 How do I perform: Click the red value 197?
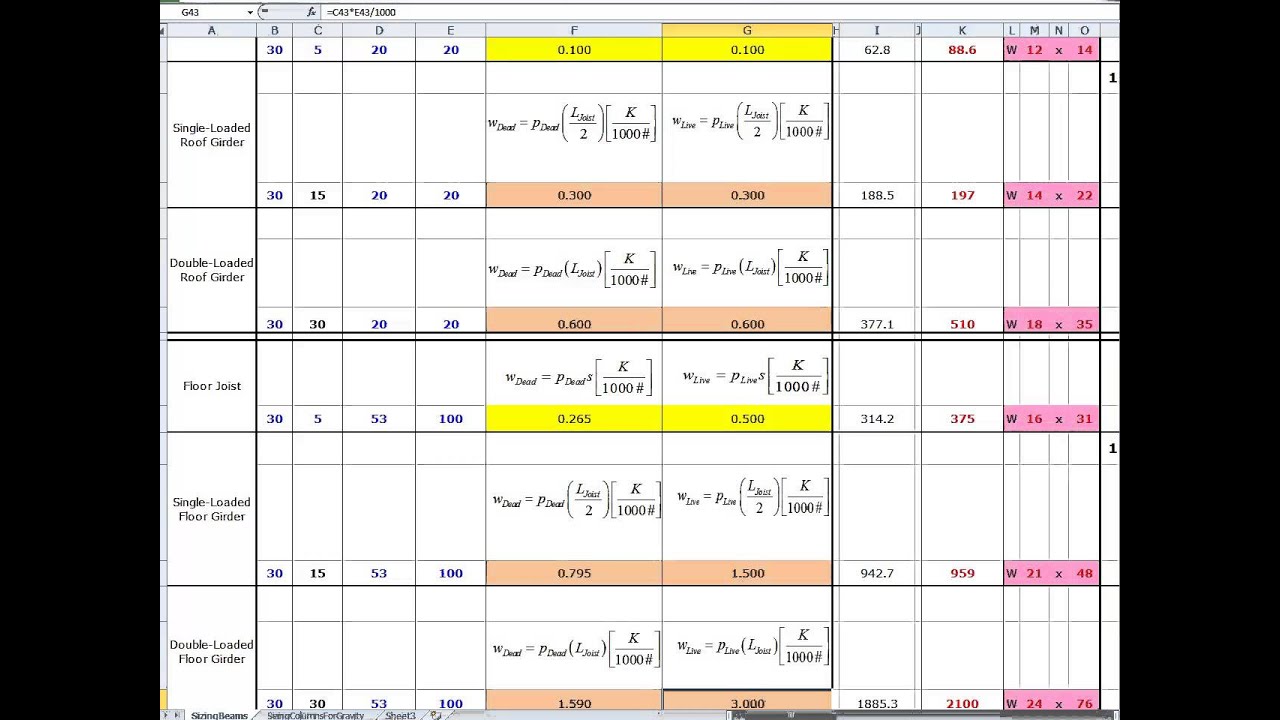pyautogui.click(x=962, y=195)
